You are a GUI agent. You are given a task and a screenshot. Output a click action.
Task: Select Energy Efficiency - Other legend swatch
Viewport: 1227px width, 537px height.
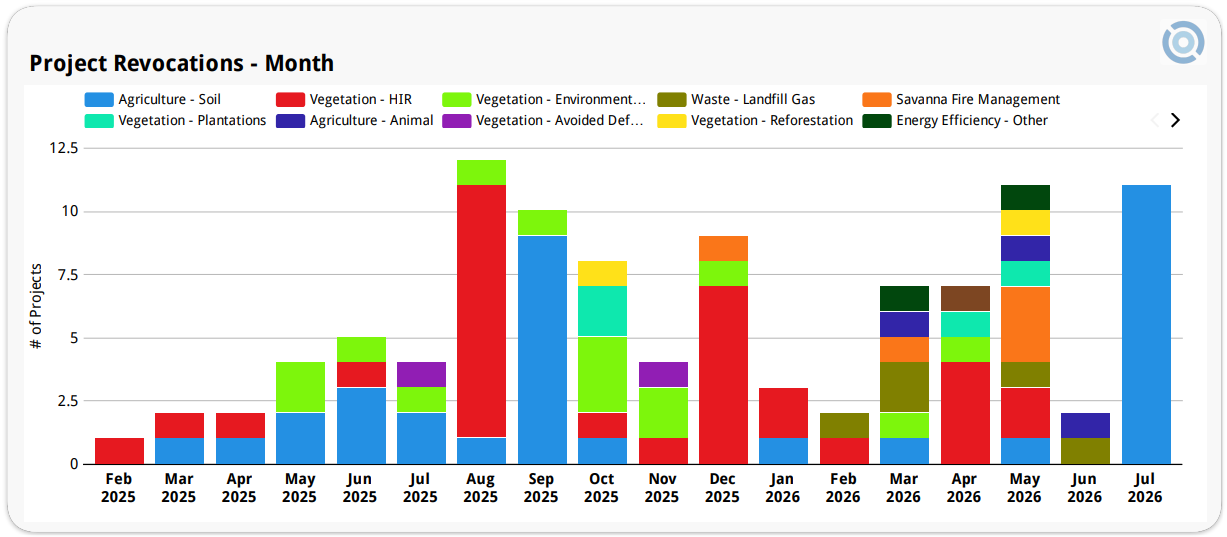876,121
